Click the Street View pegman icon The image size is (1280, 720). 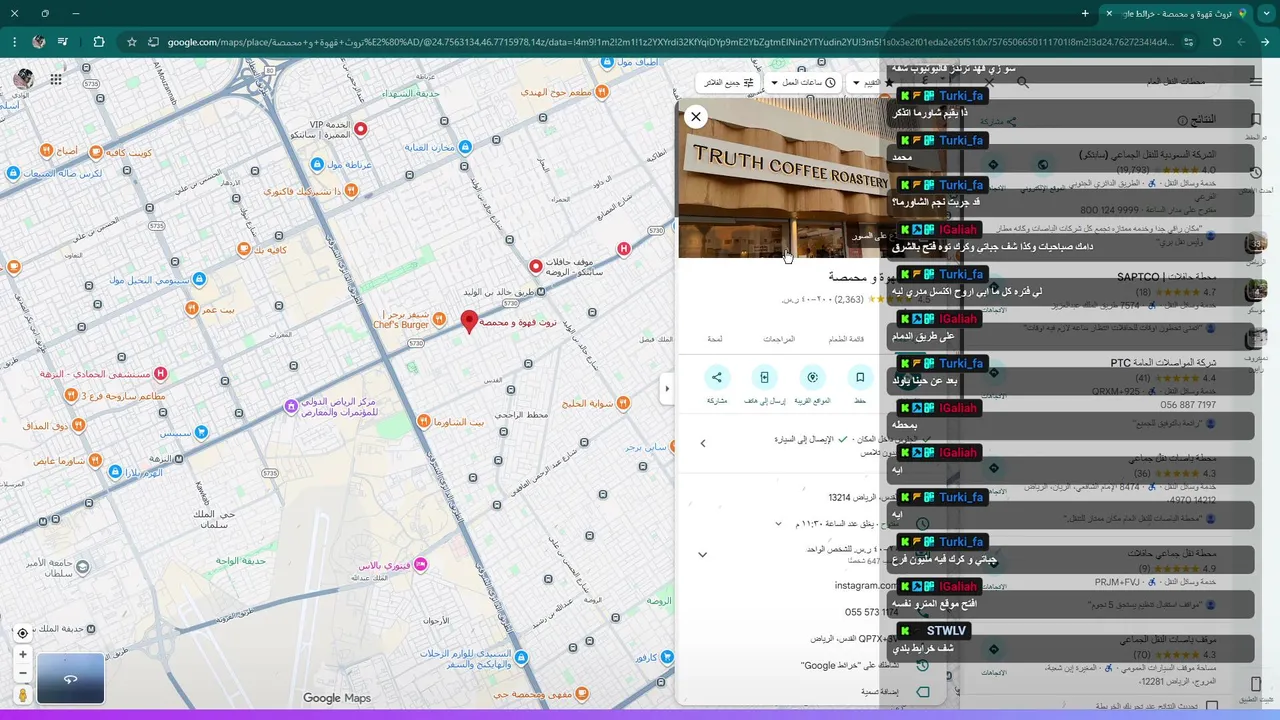pos(23,694)
